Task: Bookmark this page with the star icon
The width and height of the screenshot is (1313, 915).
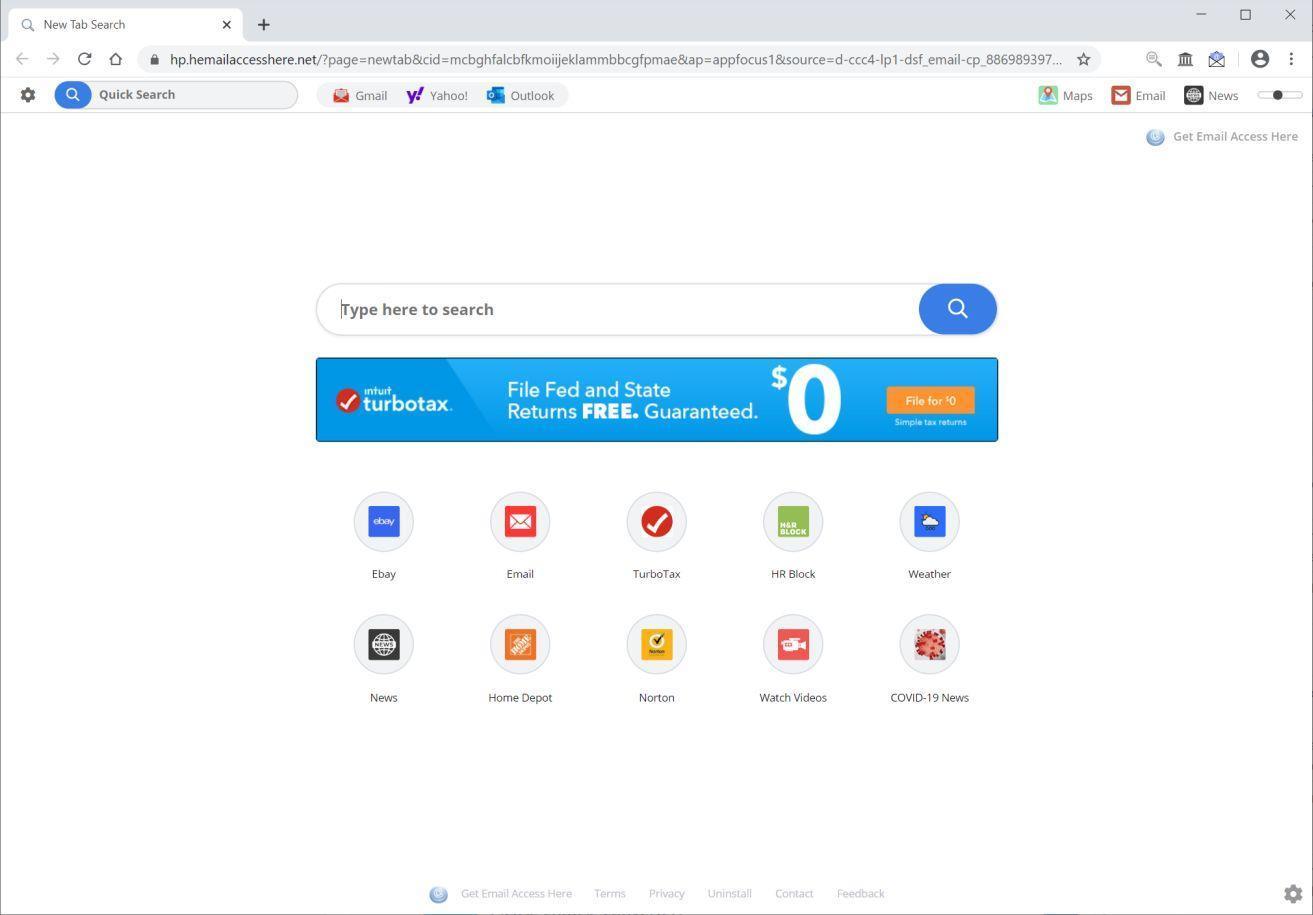Action: [x=1083, y=59]
